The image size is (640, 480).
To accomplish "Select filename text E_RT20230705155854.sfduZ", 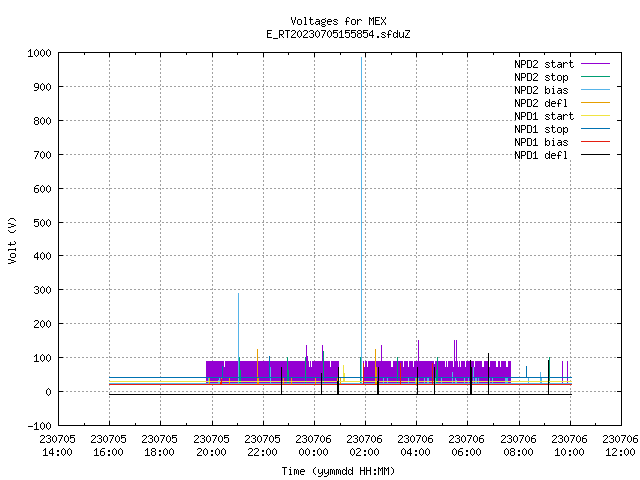I will [x=338, y=34].
